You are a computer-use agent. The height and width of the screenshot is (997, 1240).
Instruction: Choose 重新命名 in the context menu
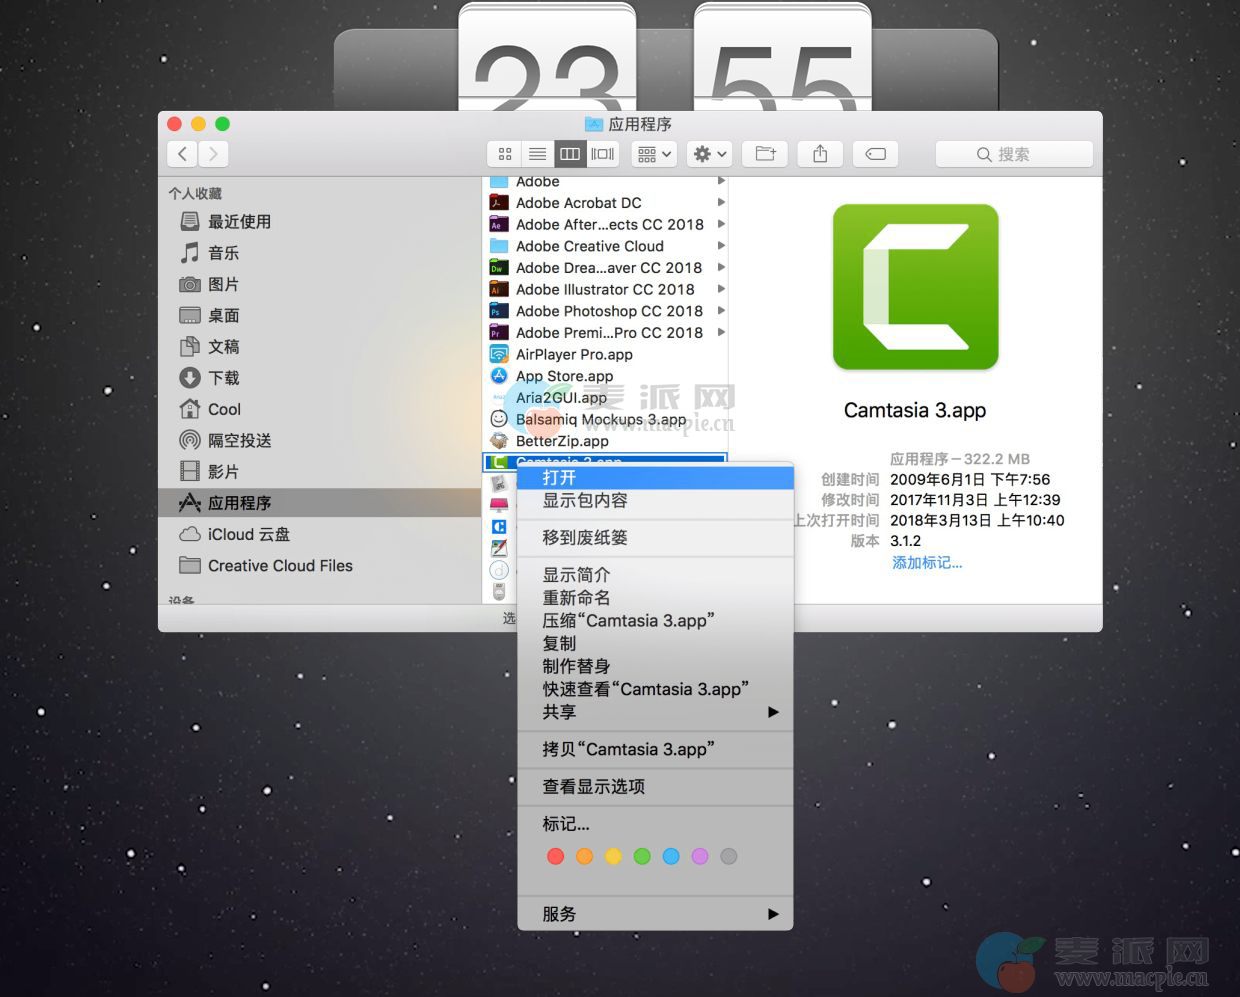(x=655, y=598)
